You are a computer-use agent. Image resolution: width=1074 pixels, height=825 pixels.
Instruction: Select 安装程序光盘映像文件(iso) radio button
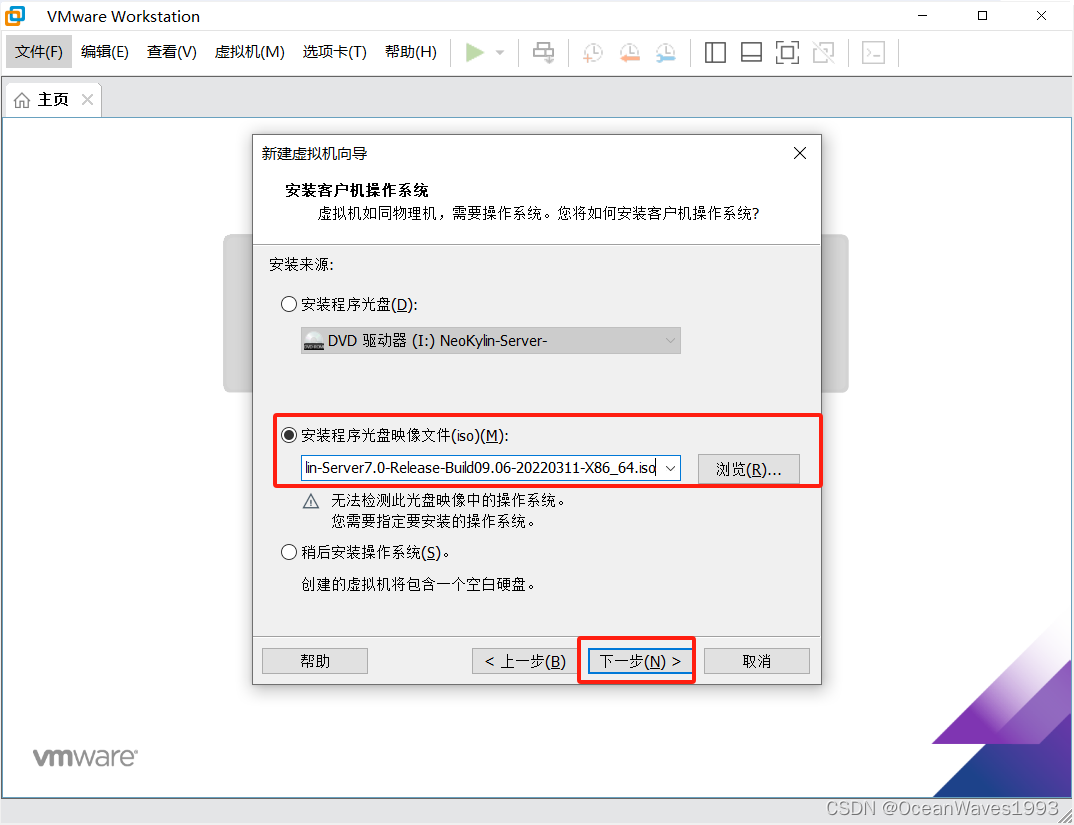[289, 435]
